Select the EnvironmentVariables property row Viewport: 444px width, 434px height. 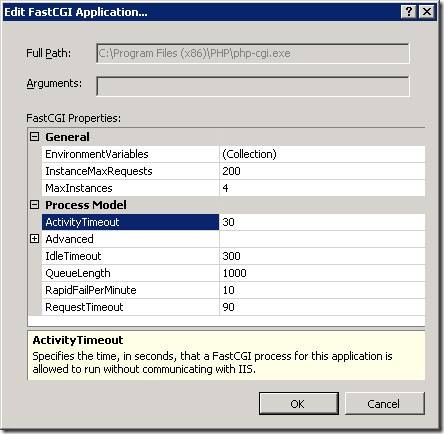tap(233, 154)
